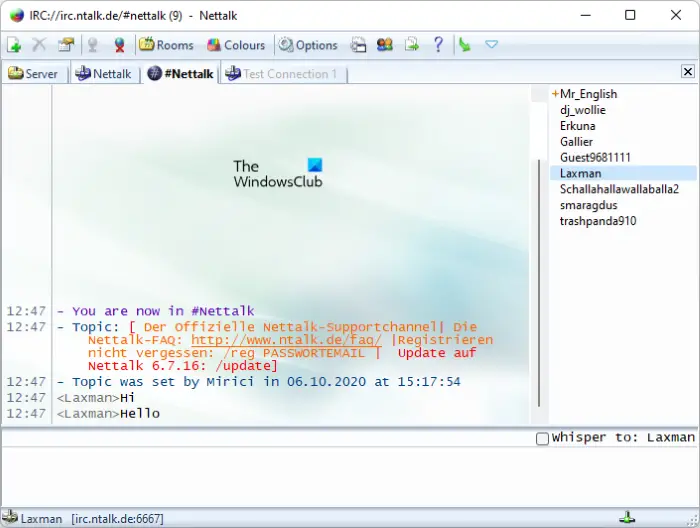Switch to the Nettalk tab
Viewport: 700px width, 528px height.
point(104,74)
